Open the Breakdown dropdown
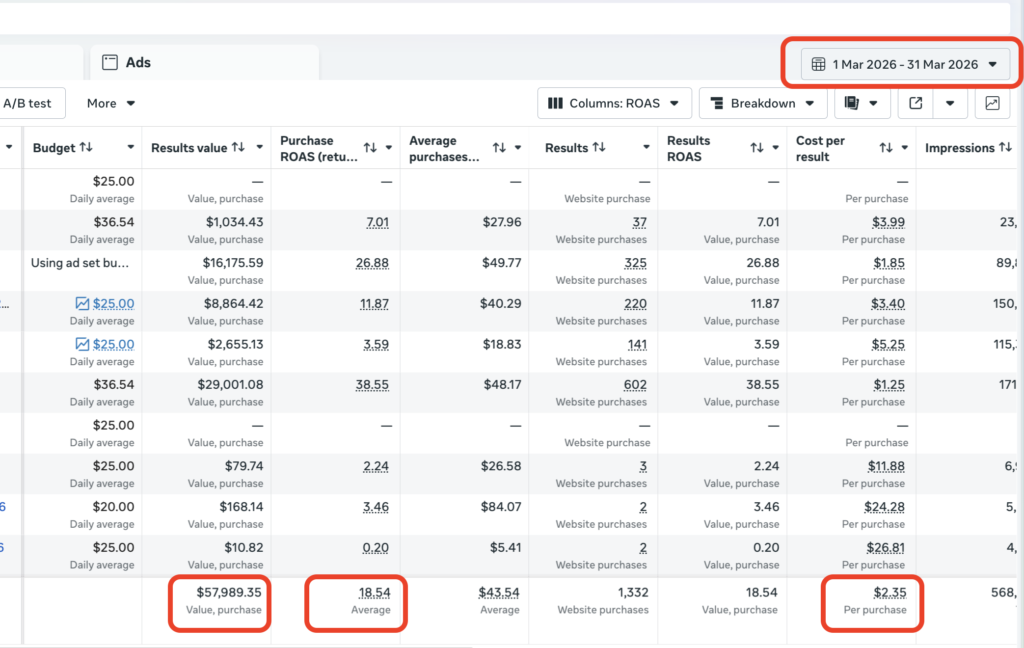1024x648 pixels. click(x=763, y=103)
